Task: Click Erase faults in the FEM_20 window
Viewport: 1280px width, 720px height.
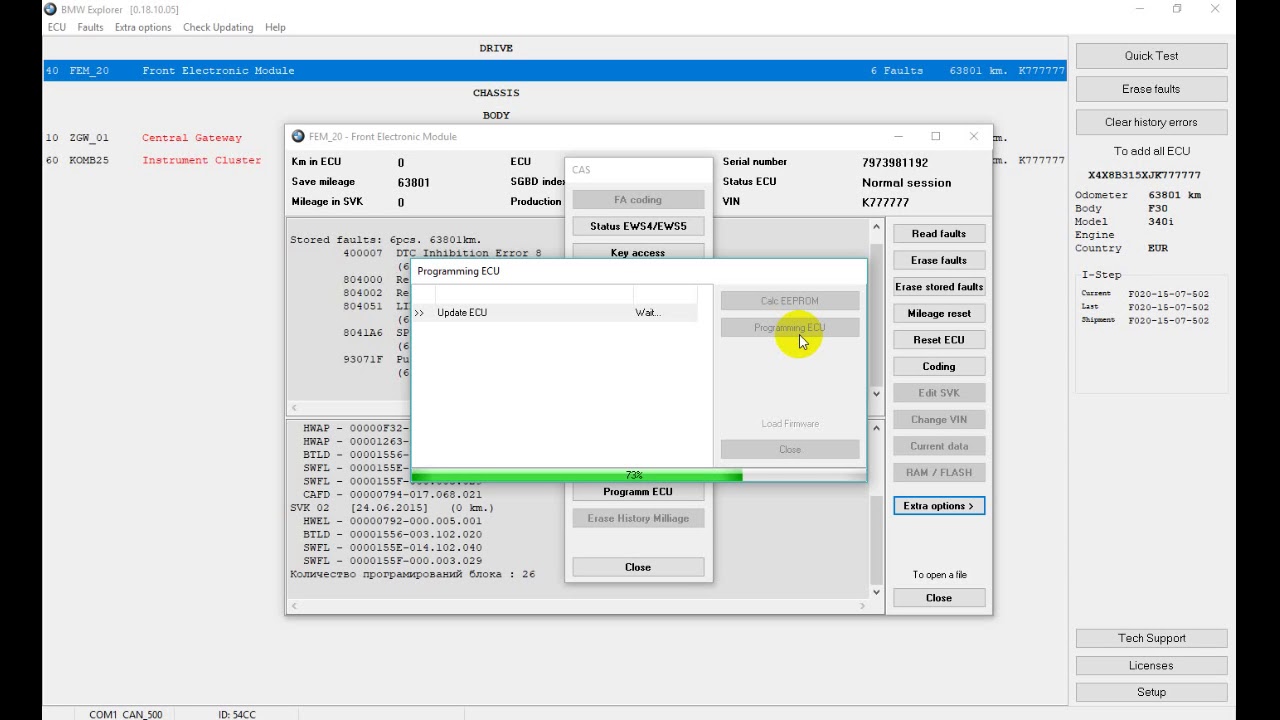Action: (939, 260)
